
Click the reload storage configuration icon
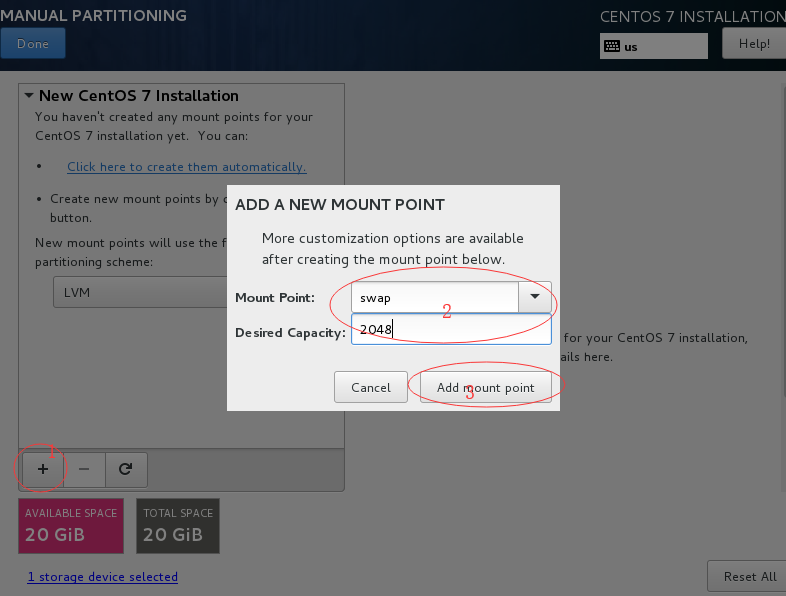coord(125,469)
